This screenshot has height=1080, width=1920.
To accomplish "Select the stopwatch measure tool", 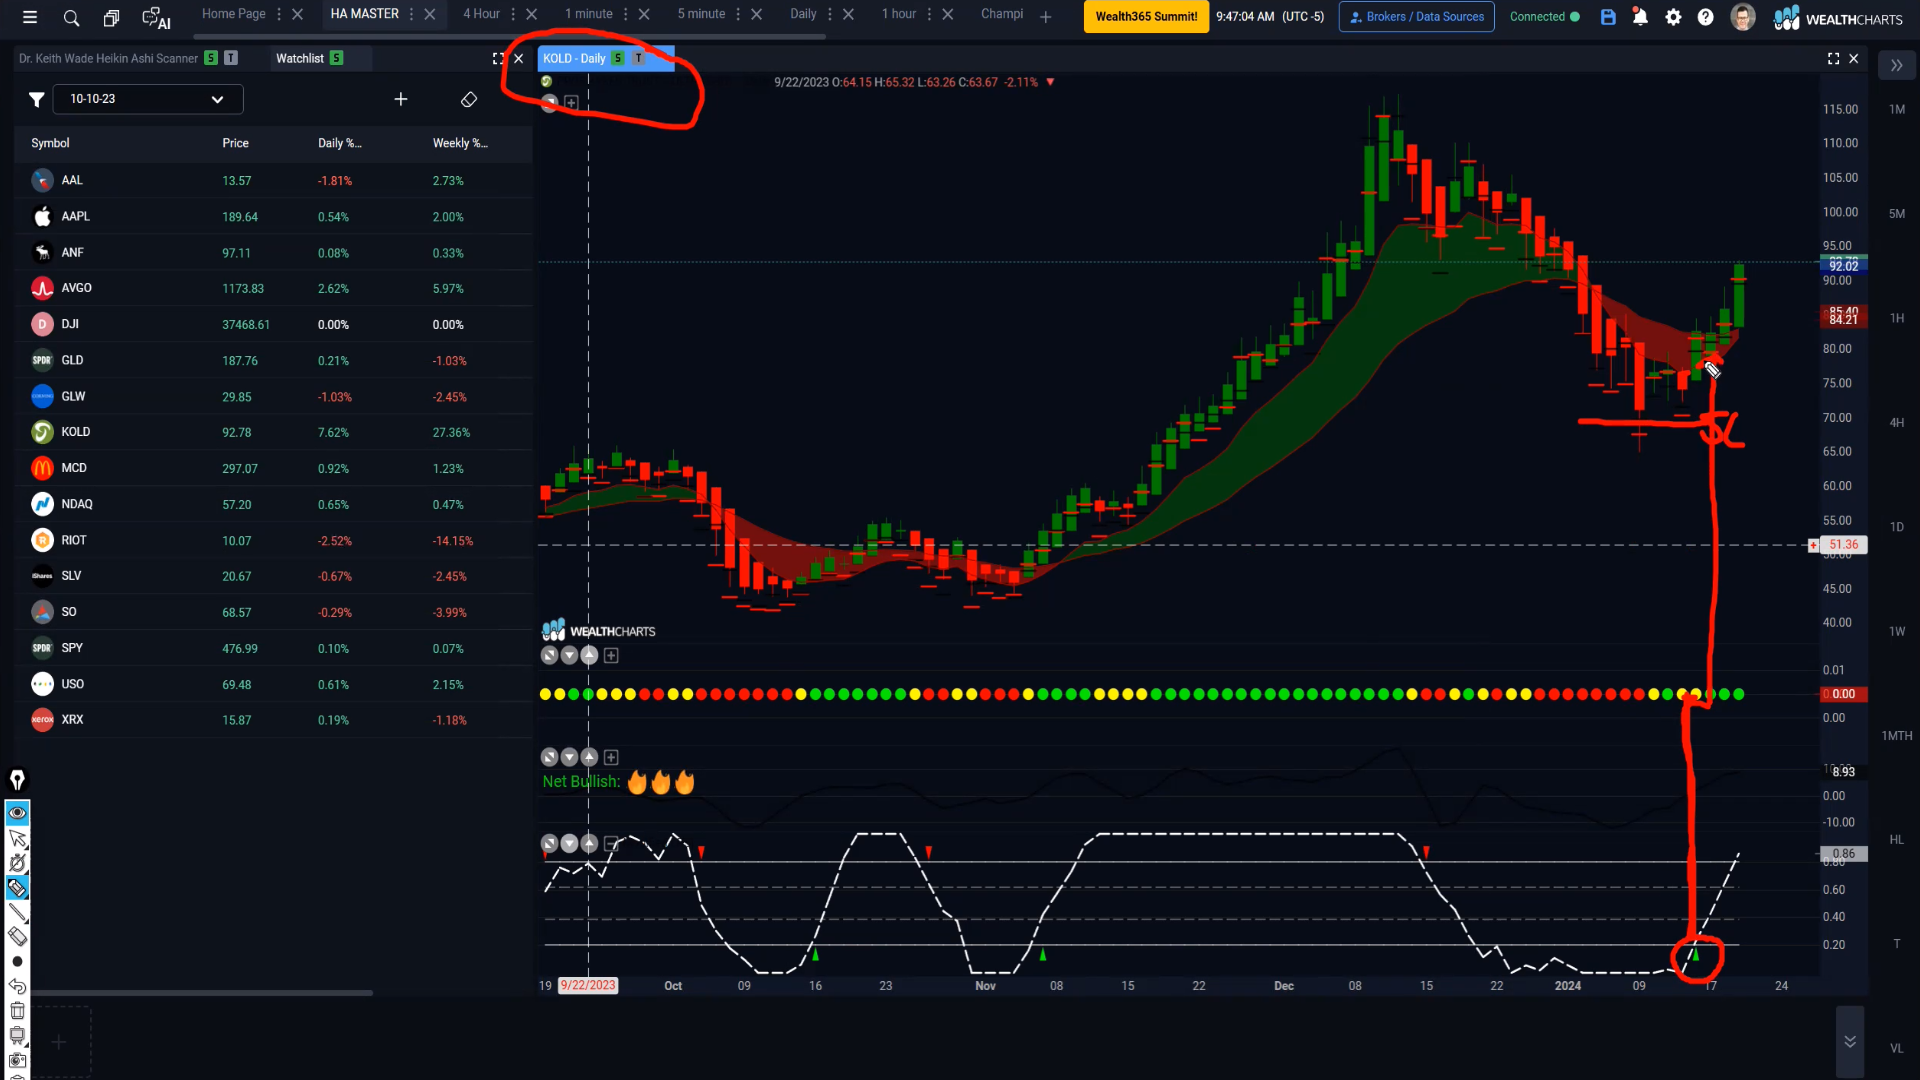I will coord(17,863).
